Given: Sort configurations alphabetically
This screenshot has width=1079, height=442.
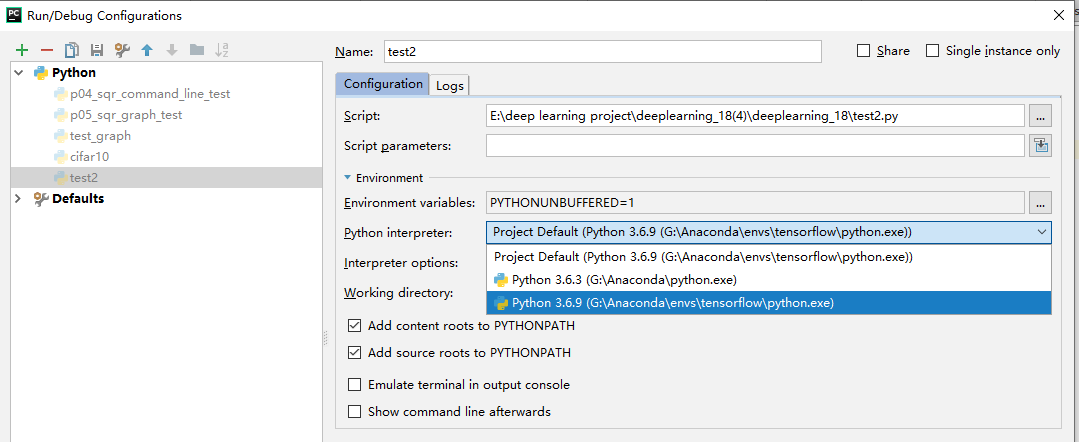Looking at the screenshot, I should pyautogui.click(x=222, y=50).
